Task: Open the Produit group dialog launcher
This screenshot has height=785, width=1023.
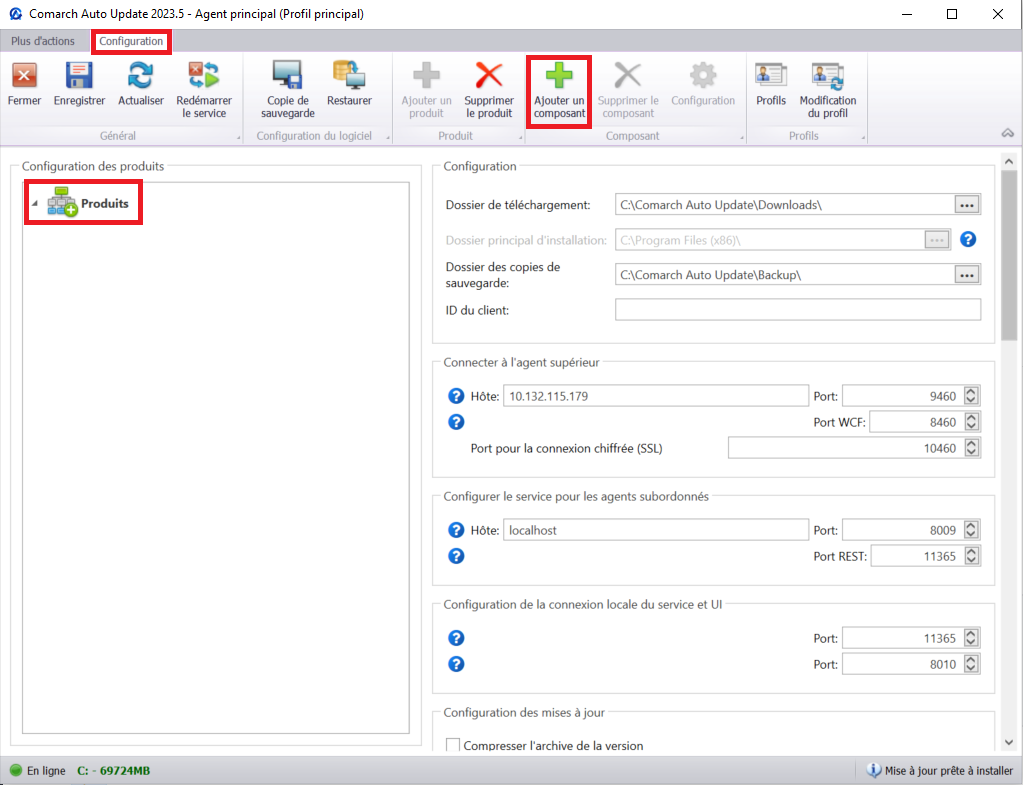Action: (521, 138)
